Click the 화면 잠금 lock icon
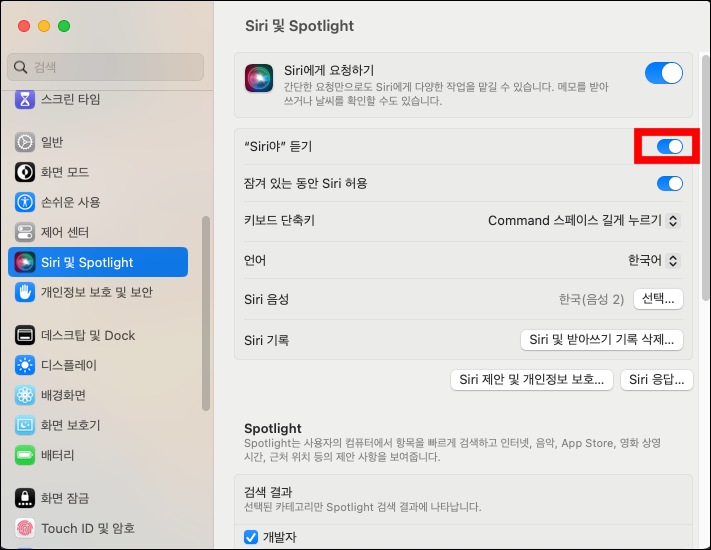The image size is (711, 550). tap(24, 498)
